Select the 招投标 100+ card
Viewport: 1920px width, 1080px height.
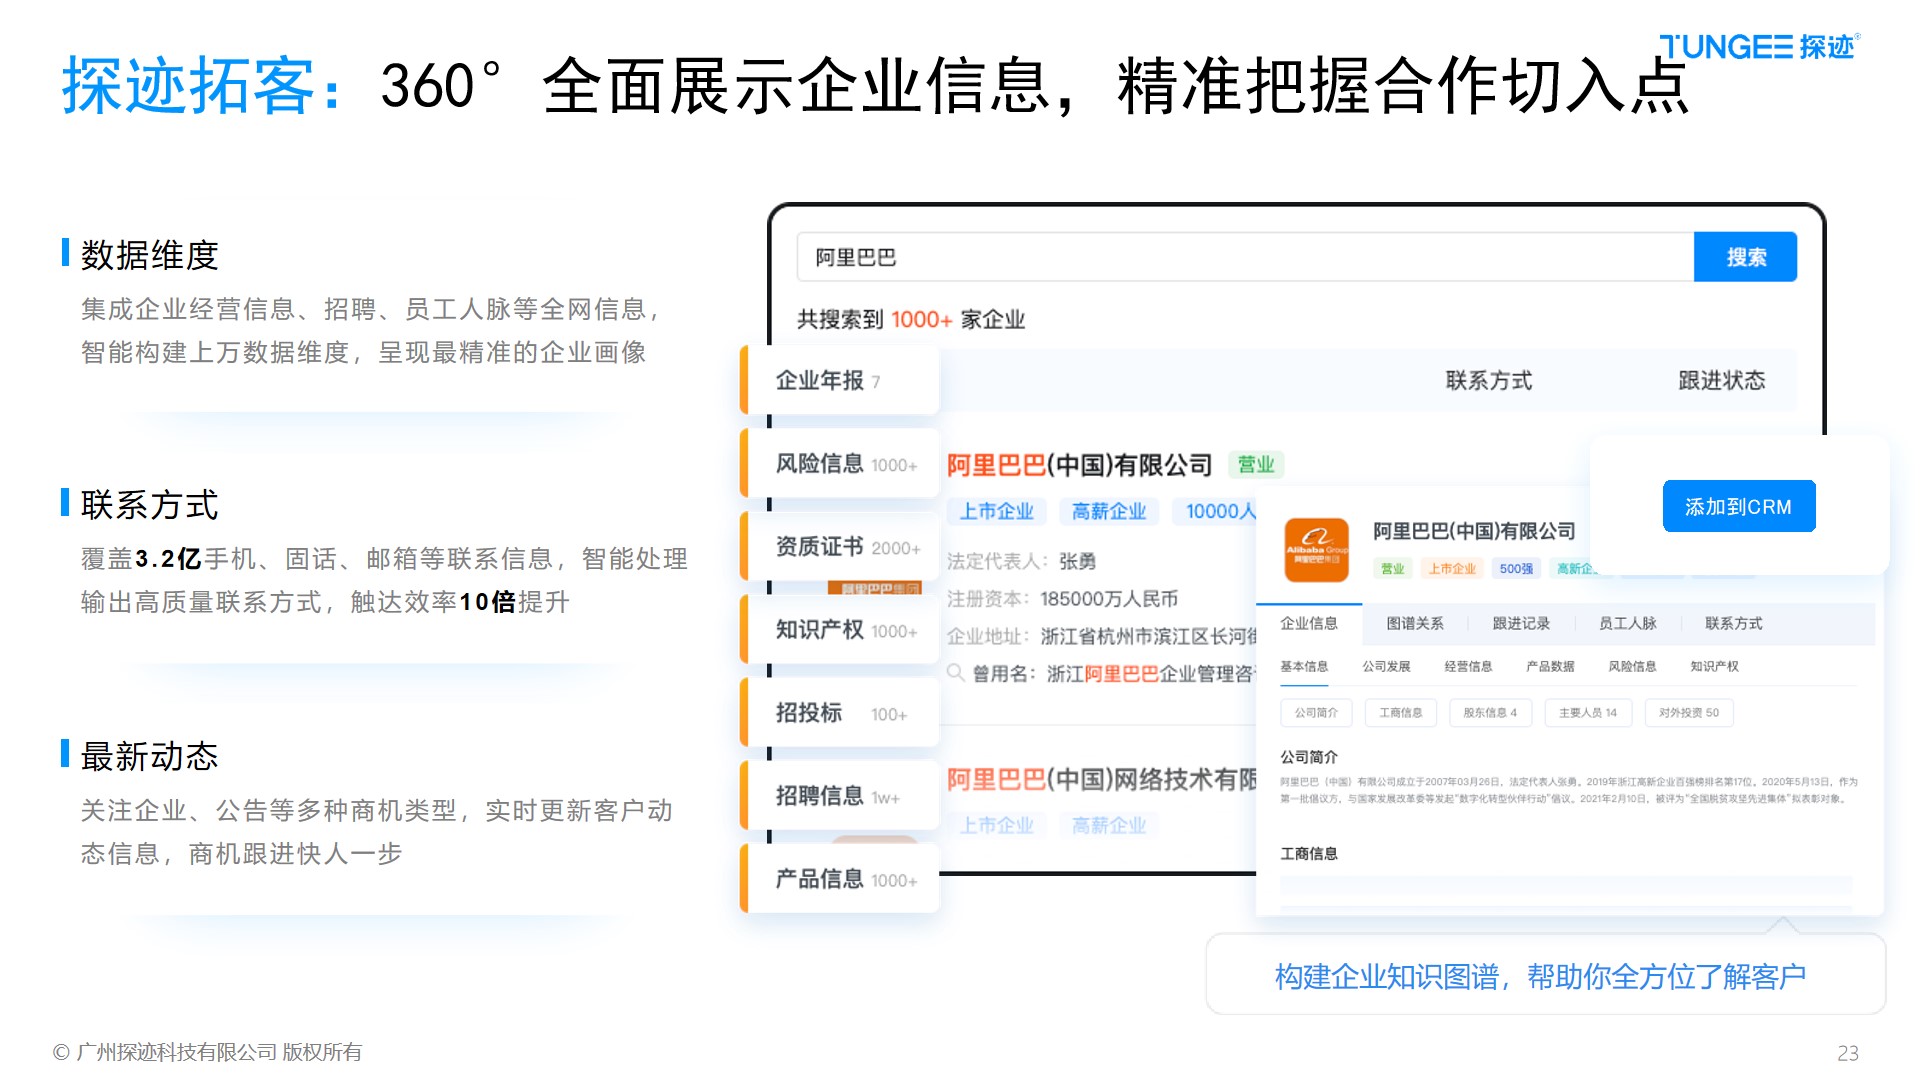coord(840,713)
